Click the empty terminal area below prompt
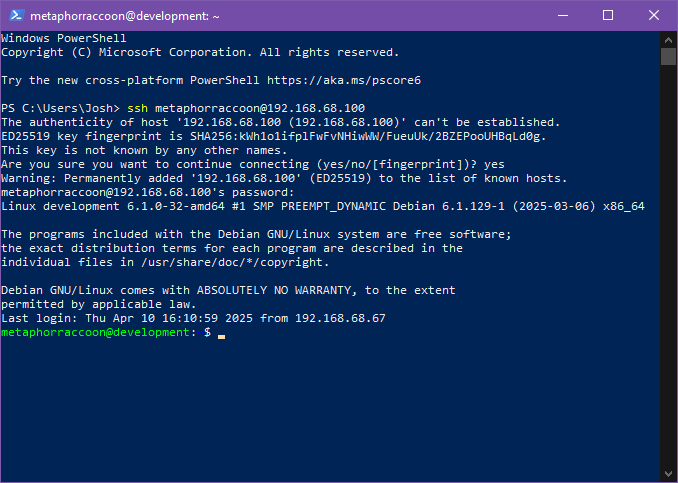Screen dimensions: 678x483 click(330, 411)
